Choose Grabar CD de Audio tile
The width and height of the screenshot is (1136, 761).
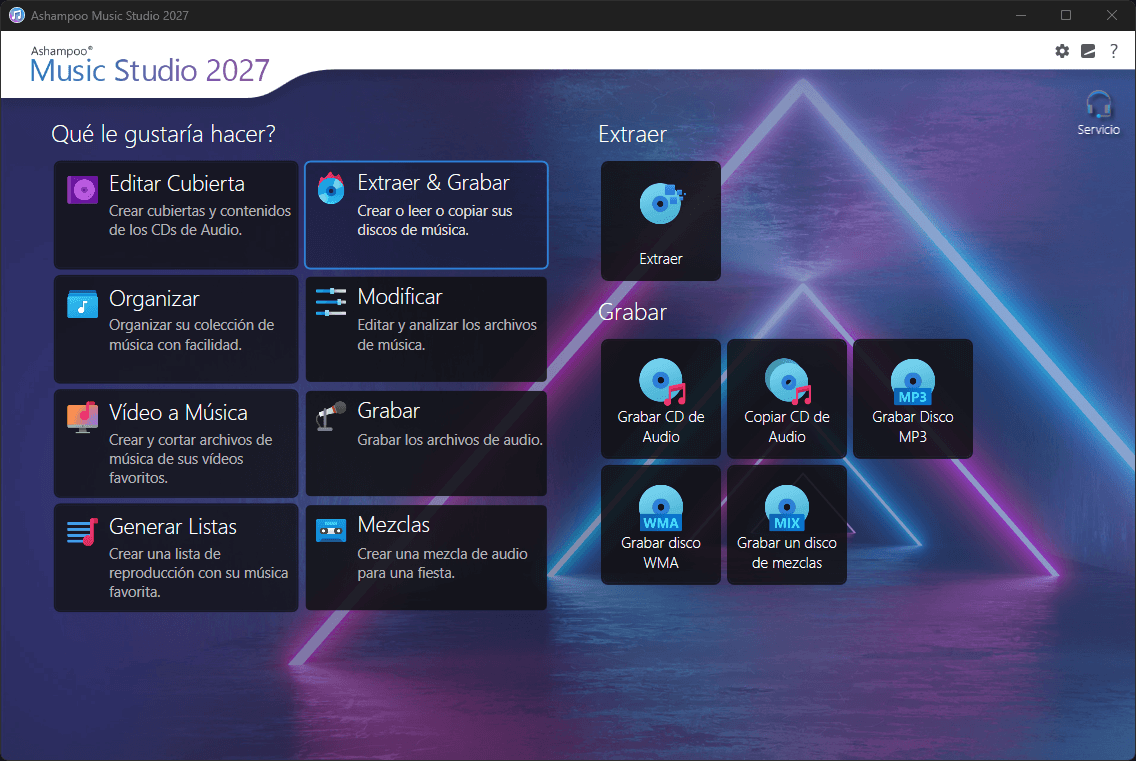[x=661, y=399]
